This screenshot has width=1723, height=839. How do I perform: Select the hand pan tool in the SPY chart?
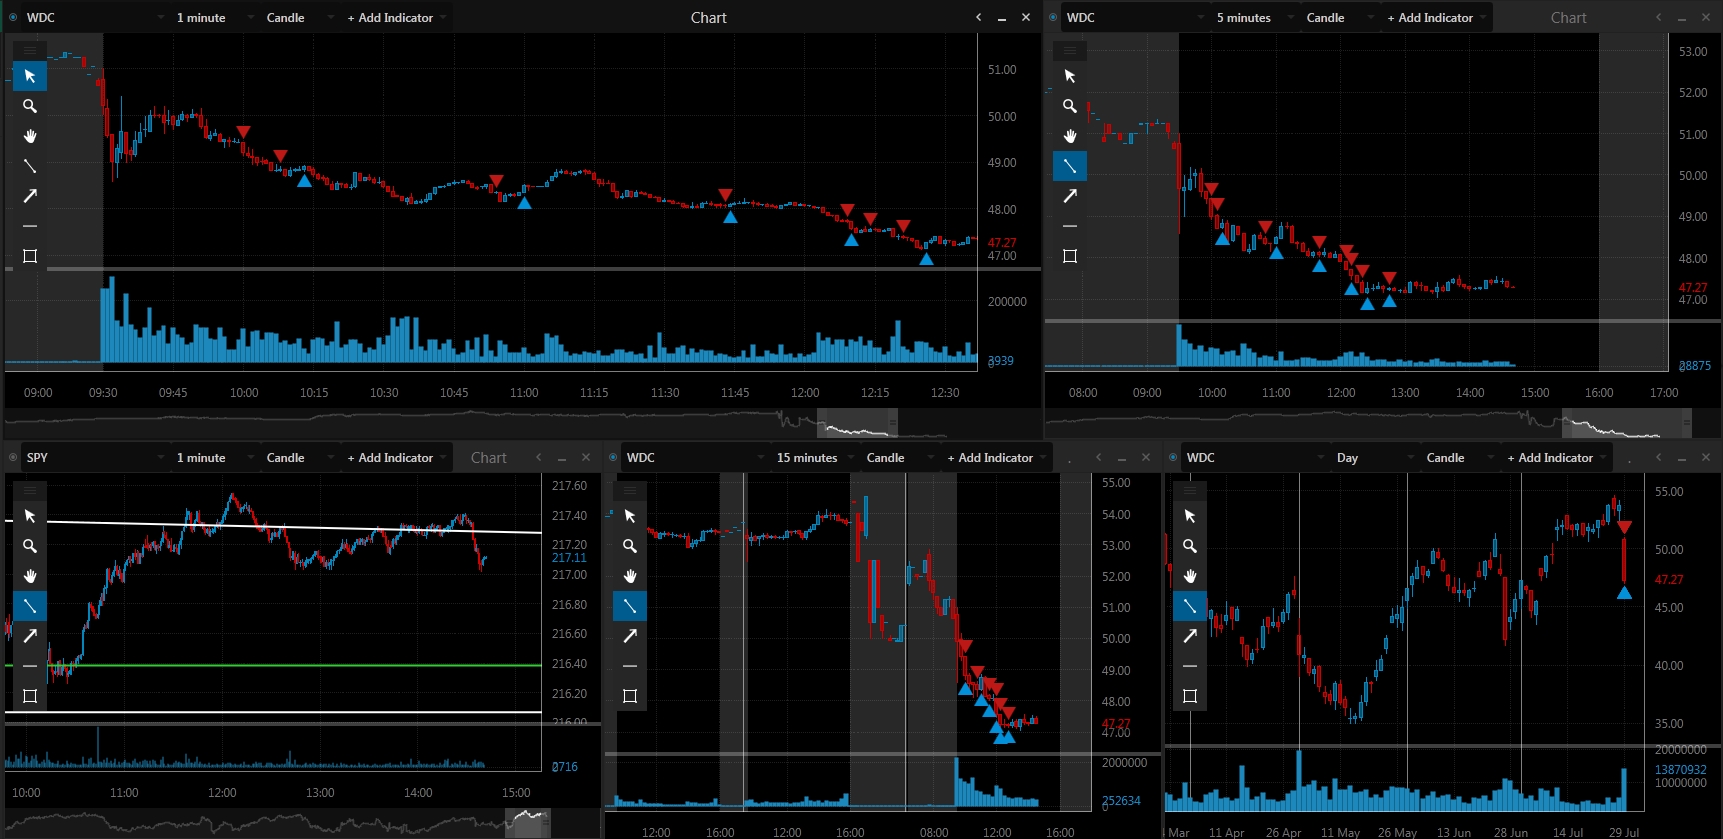pos(30,576)
